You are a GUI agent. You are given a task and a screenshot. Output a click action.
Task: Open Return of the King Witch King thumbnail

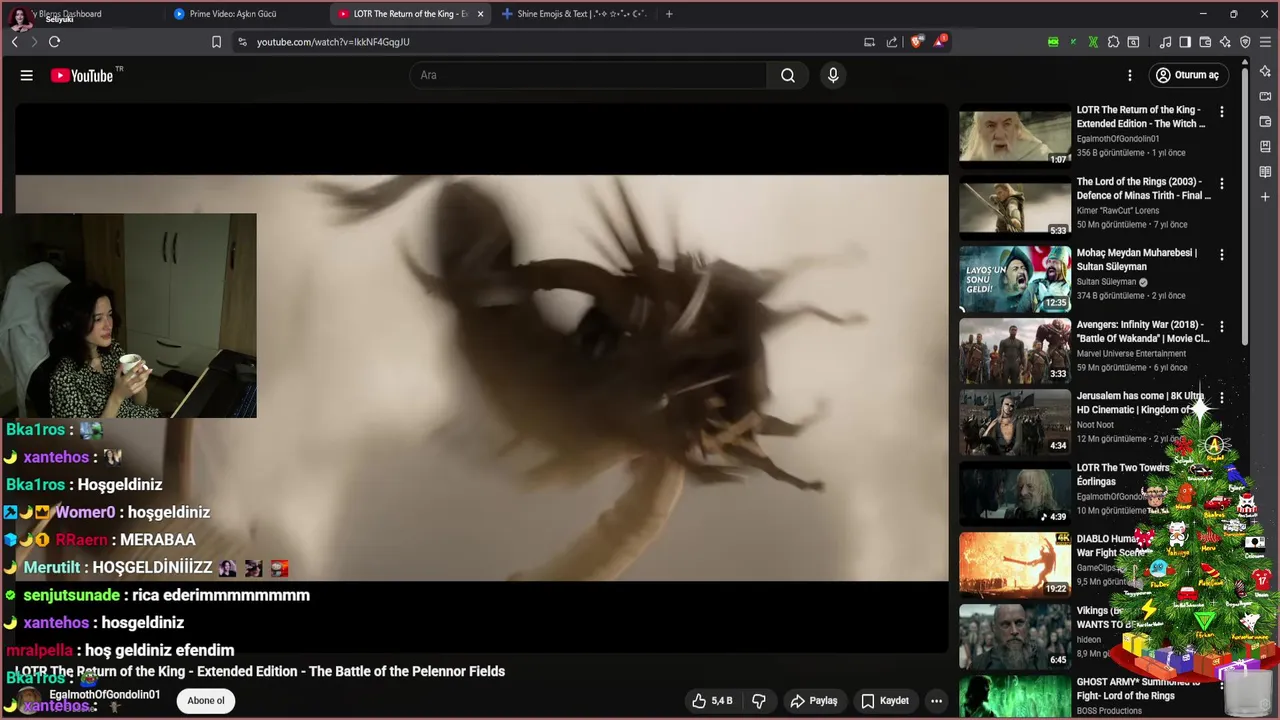[1015, 135]
